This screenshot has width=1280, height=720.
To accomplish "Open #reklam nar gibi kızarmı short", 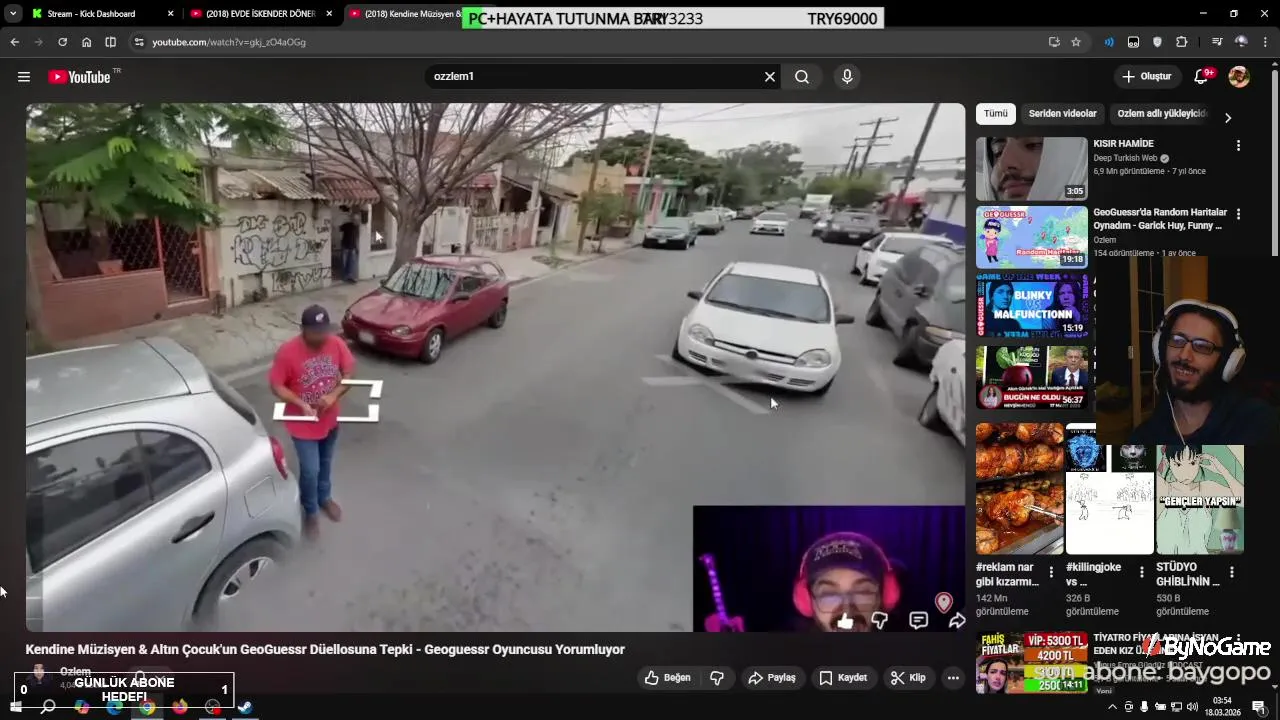I will click(1019, 488).
